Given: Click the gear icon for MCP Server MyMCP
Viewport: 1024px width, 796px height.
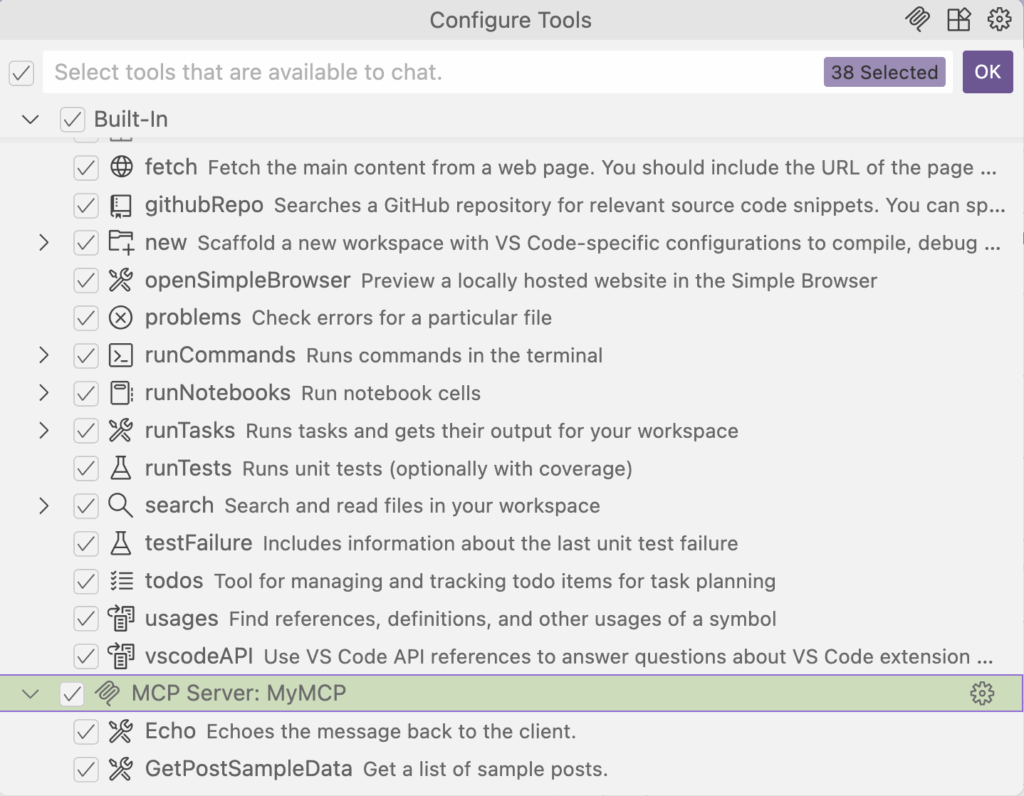Looking at the screenshot, I should (x=982, y=694).
